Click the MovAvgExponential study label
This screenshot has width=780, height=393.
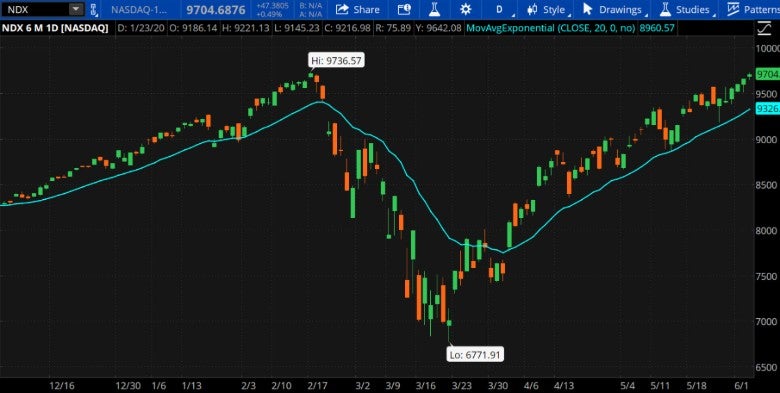[x=550, y=28]
